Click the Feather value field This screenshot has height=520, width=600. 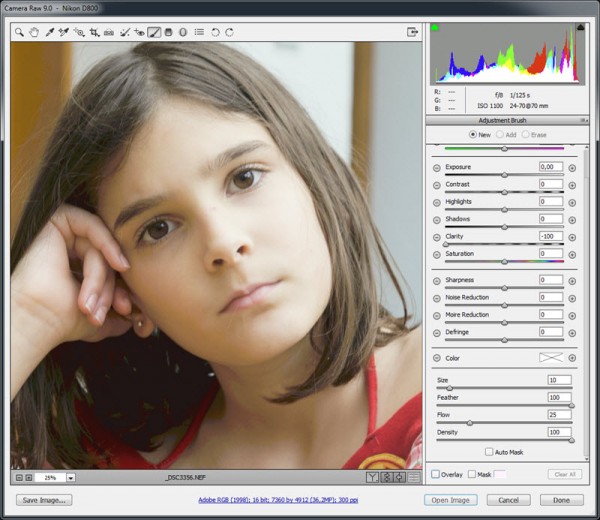pos(559,398)
